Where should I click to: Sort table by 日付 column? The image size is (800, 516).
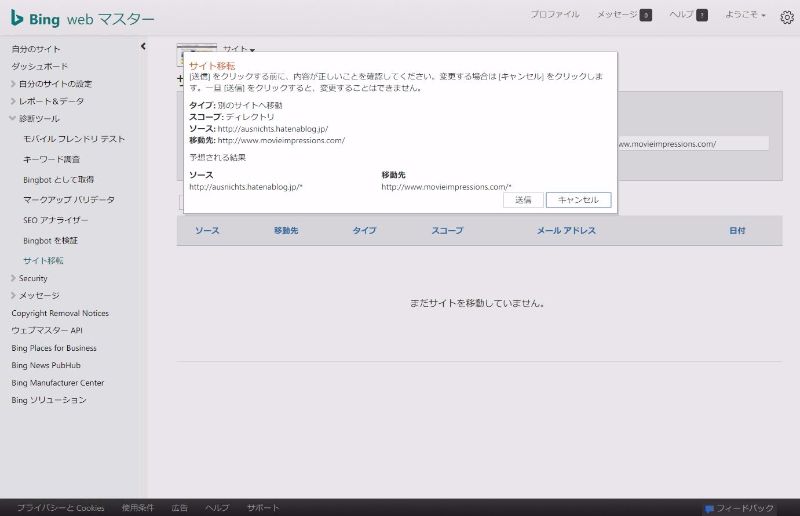coord(737,230)
